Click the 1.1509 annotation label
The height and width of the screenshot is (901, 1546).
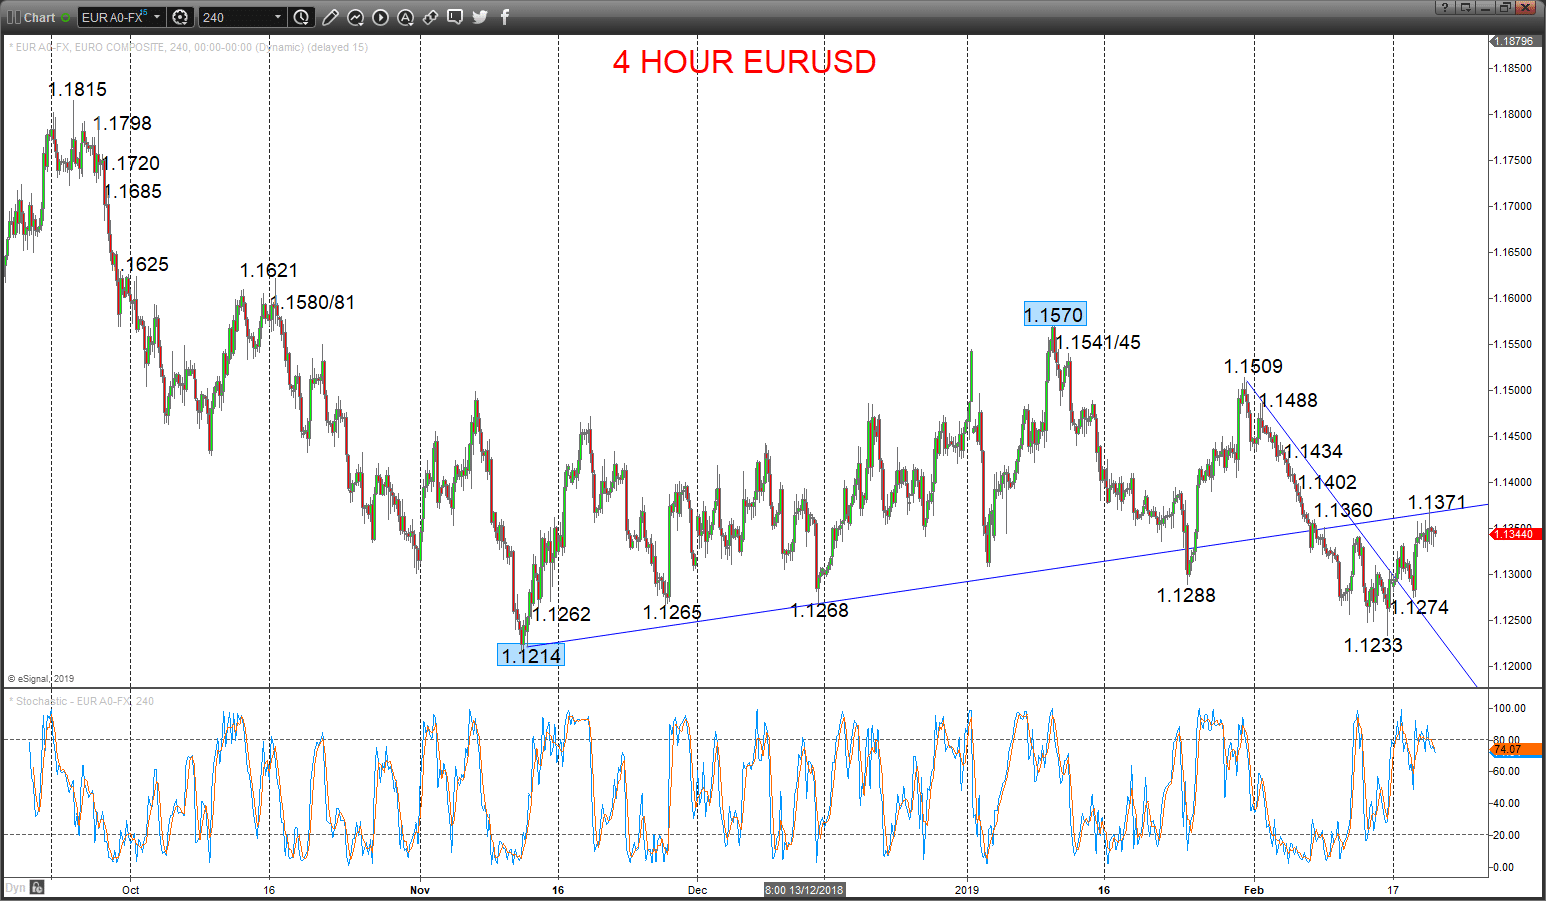pyautogui.click(x=1254, y=366)
